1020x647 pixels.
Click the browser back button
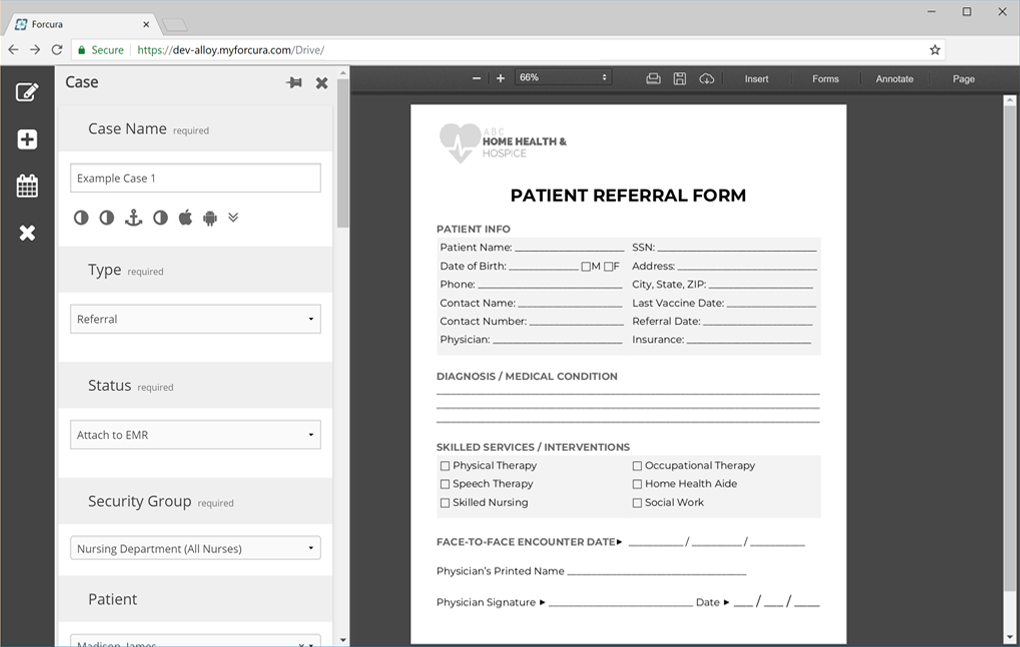click(x=13, y=49)
